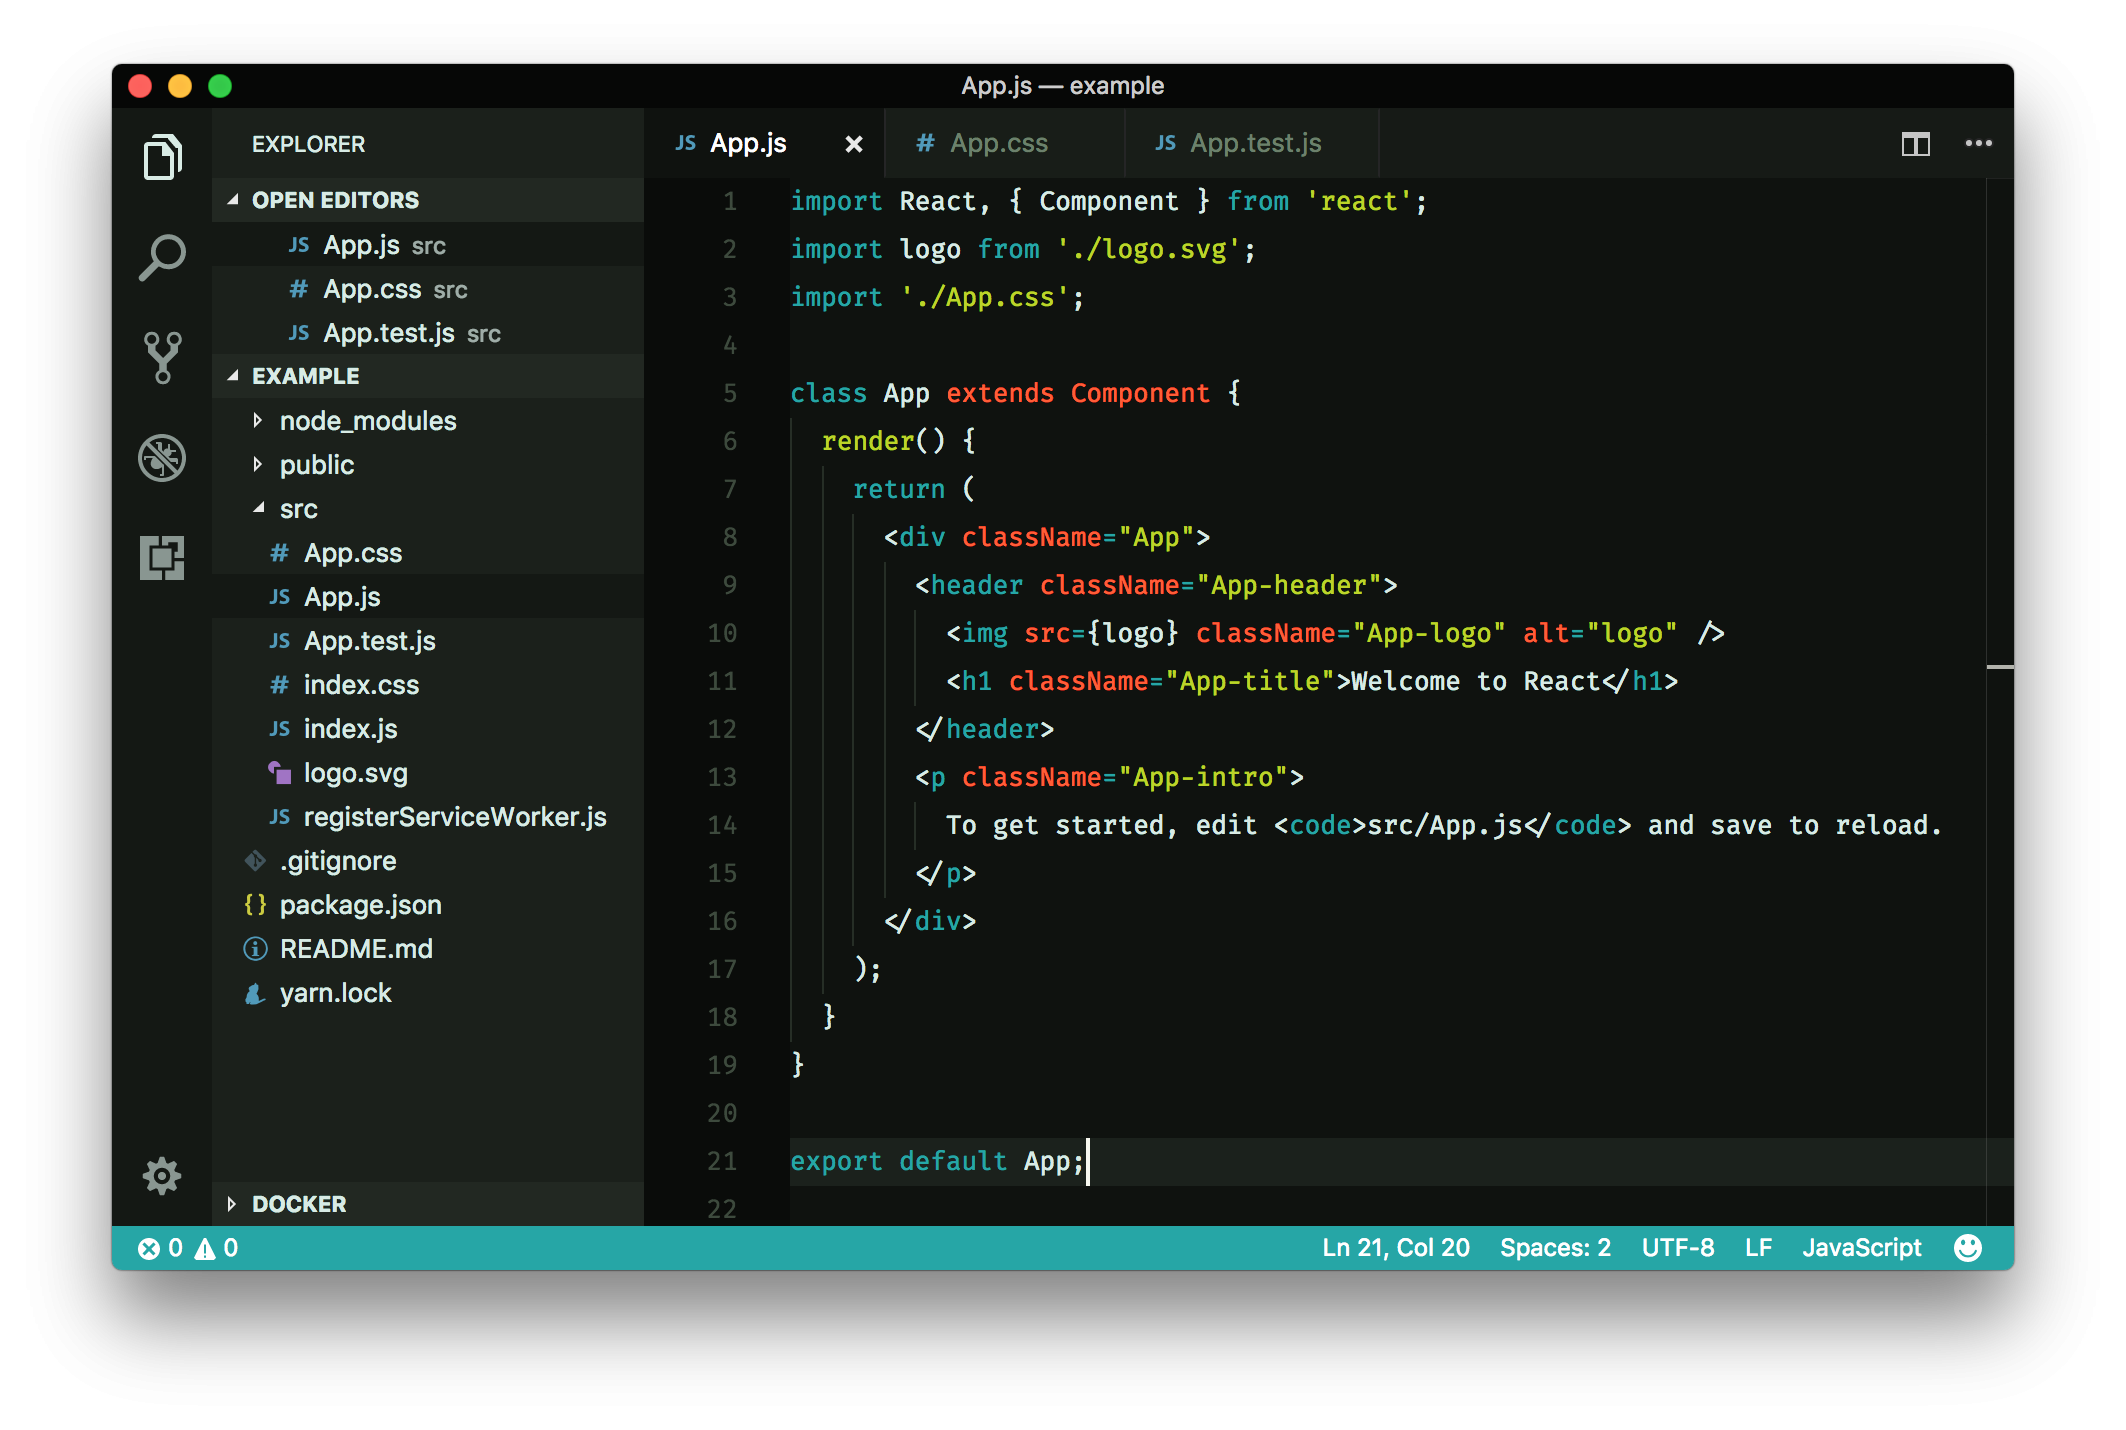Open App.css in the src folder
Image resolution: width=2126 pixels, height=1430 pixels.
(428, 552)
